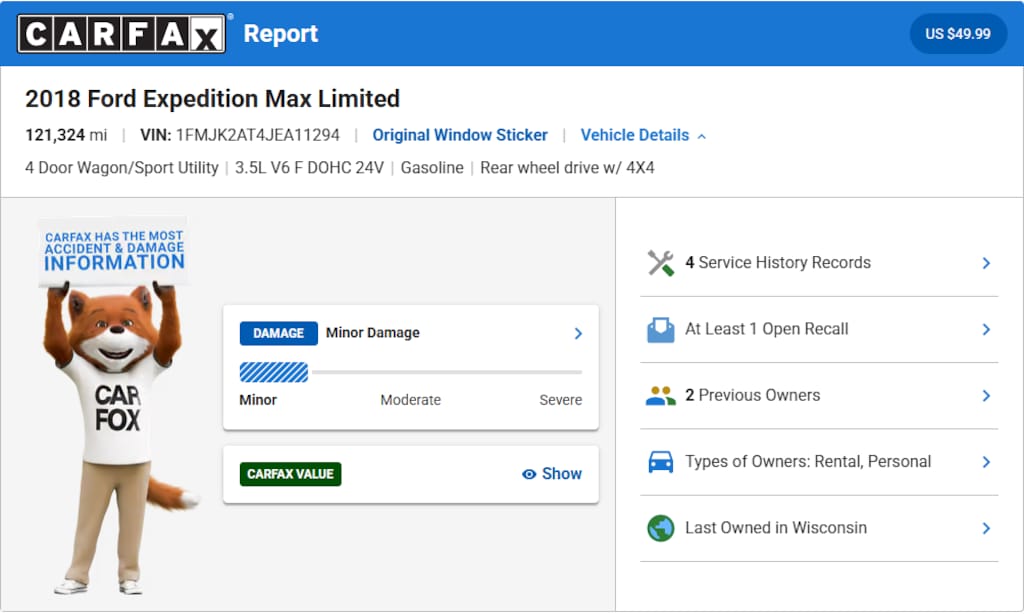This screenshot has width=1024, height=614.
Task: Click the 4 Door Wagon/Sport Utility text
Action: pyautogui.click(x=121, y=168)
